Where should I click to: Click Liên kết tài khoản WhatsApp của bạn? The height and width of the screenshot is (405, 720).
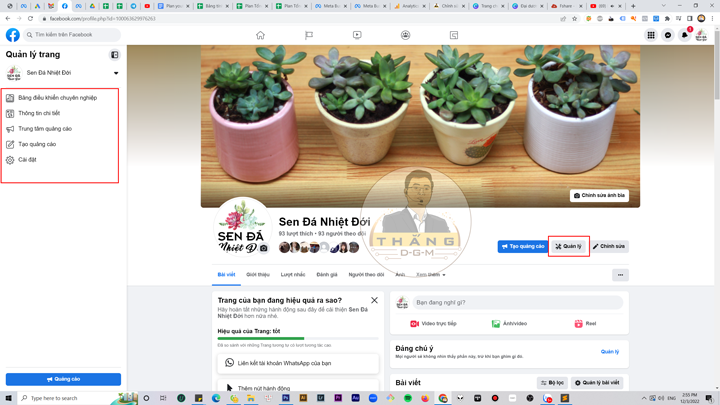click(x=298, y=363)
